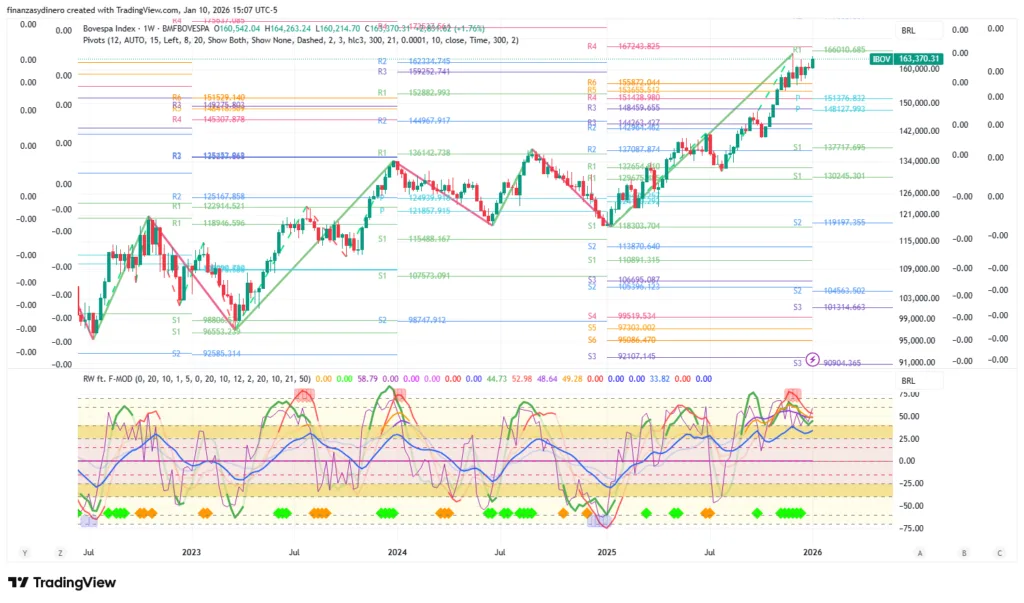Click the A scale letter icon

919,552
